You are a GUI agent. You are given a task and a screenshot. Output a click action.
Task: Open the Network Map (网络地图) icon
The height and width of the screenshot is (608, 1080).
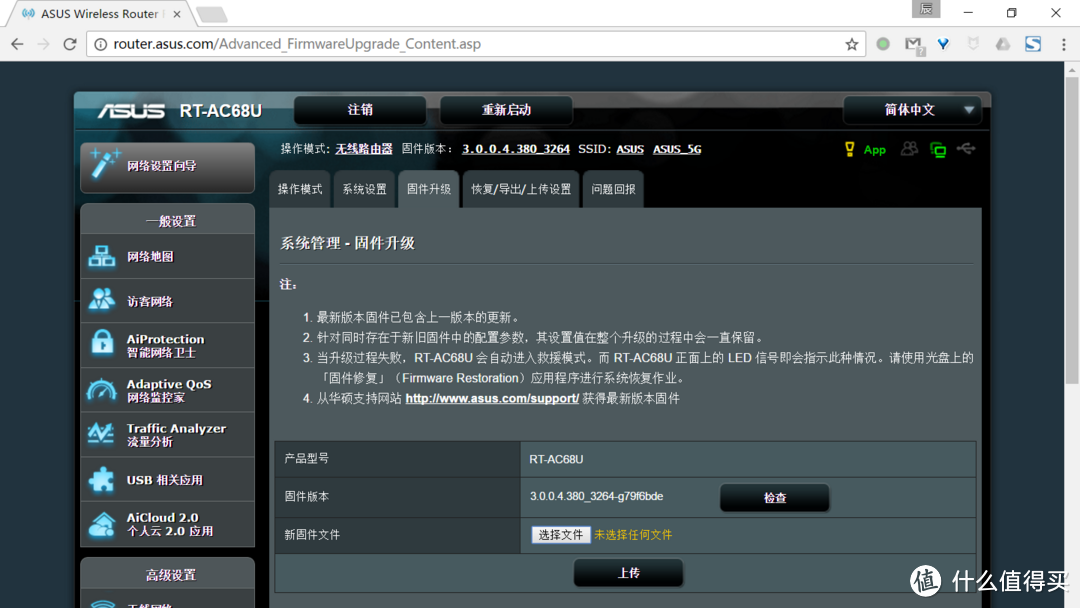pyautogui.click(x=102, y=257)
